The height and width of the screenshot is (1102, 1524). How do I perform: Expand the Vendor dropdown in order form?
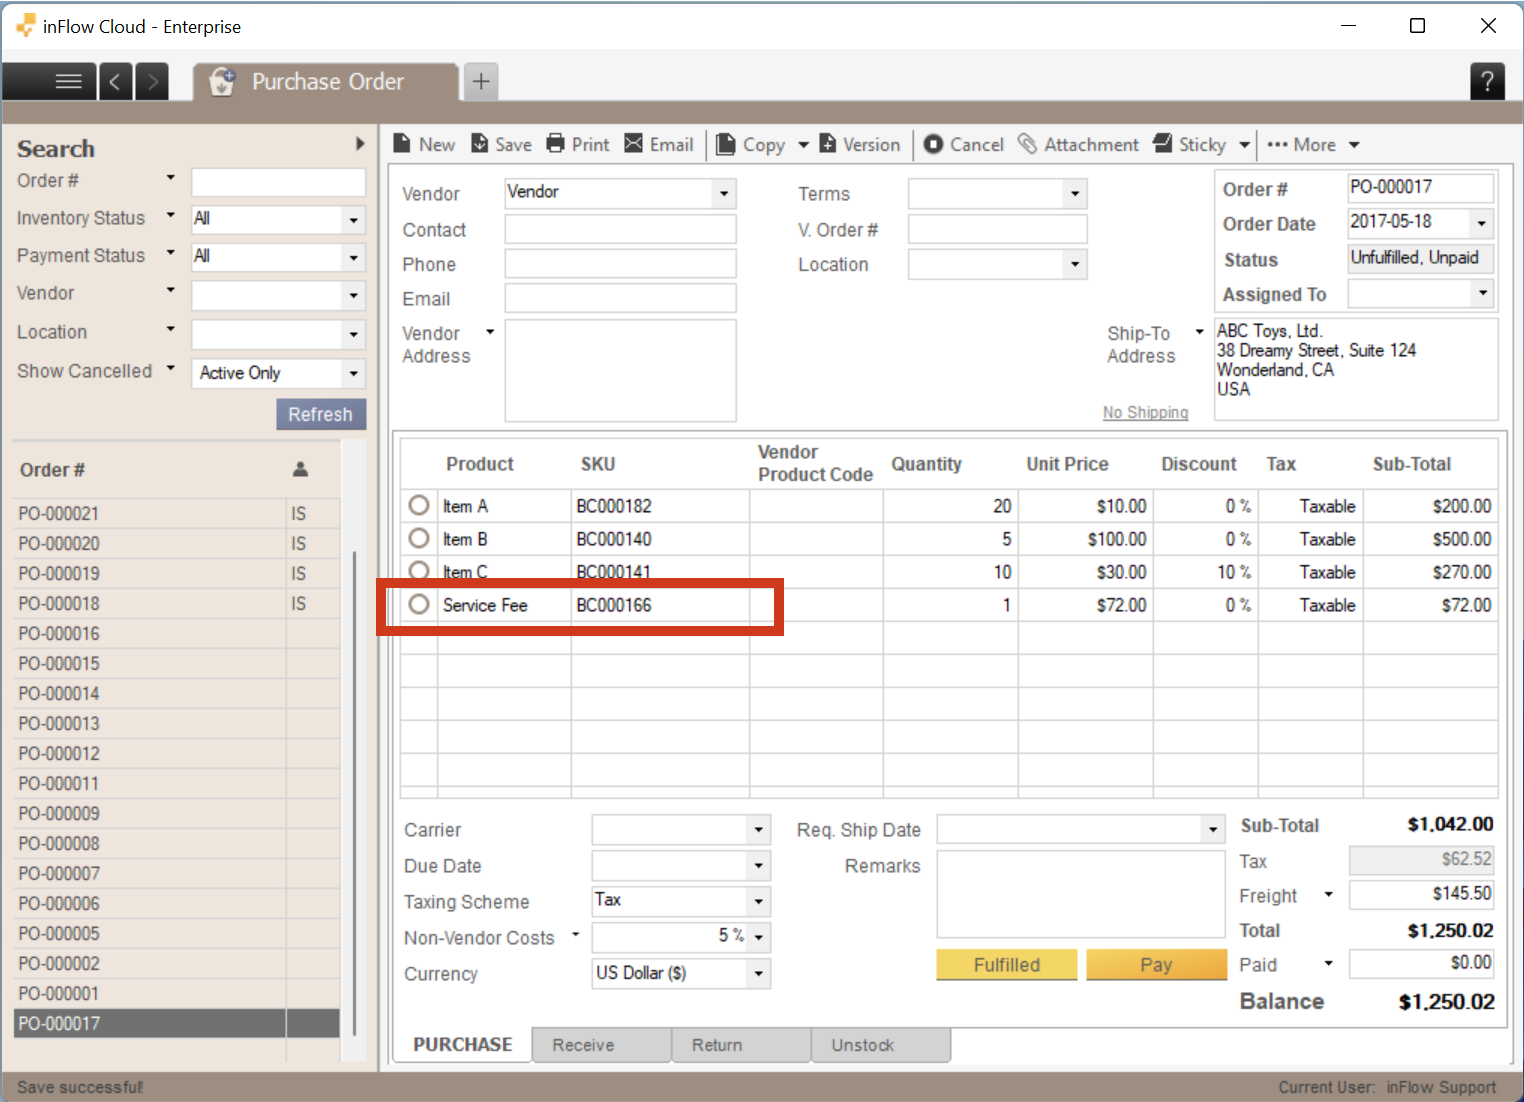[x=724, y=193]
